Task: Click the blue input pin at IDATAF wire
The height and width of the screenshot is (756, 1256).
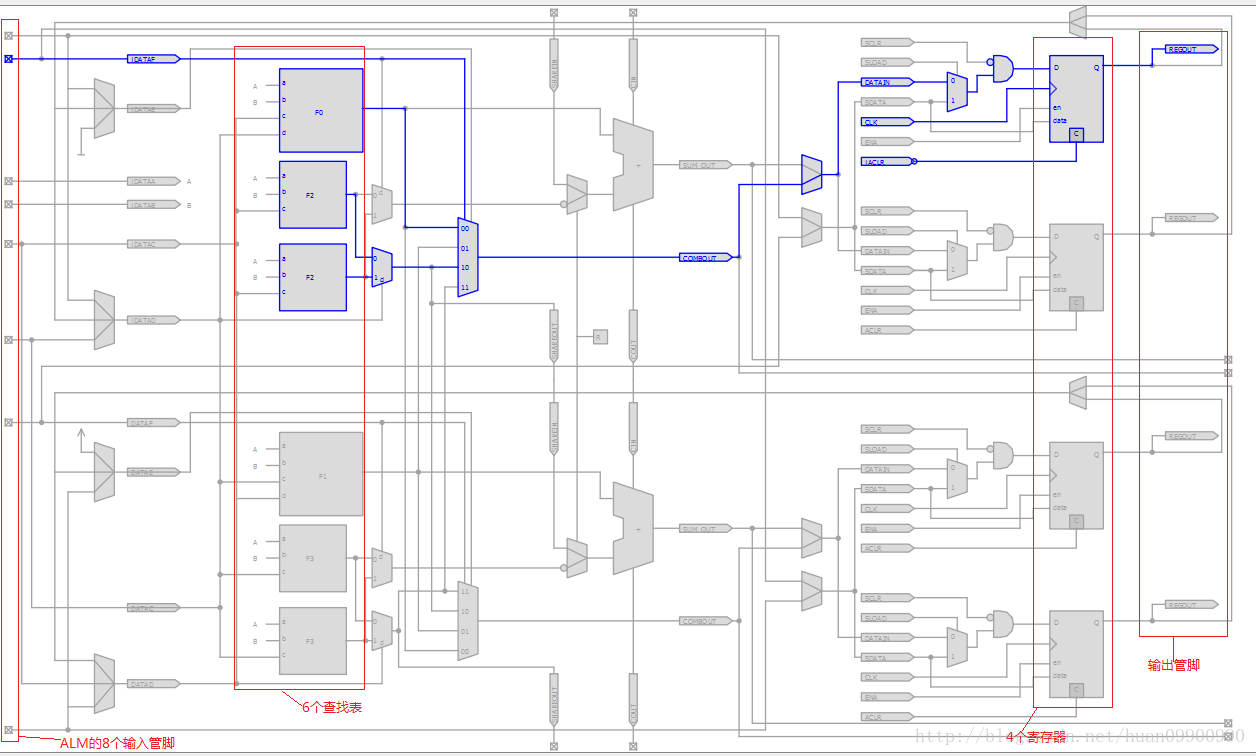Action: coord(9,59)
